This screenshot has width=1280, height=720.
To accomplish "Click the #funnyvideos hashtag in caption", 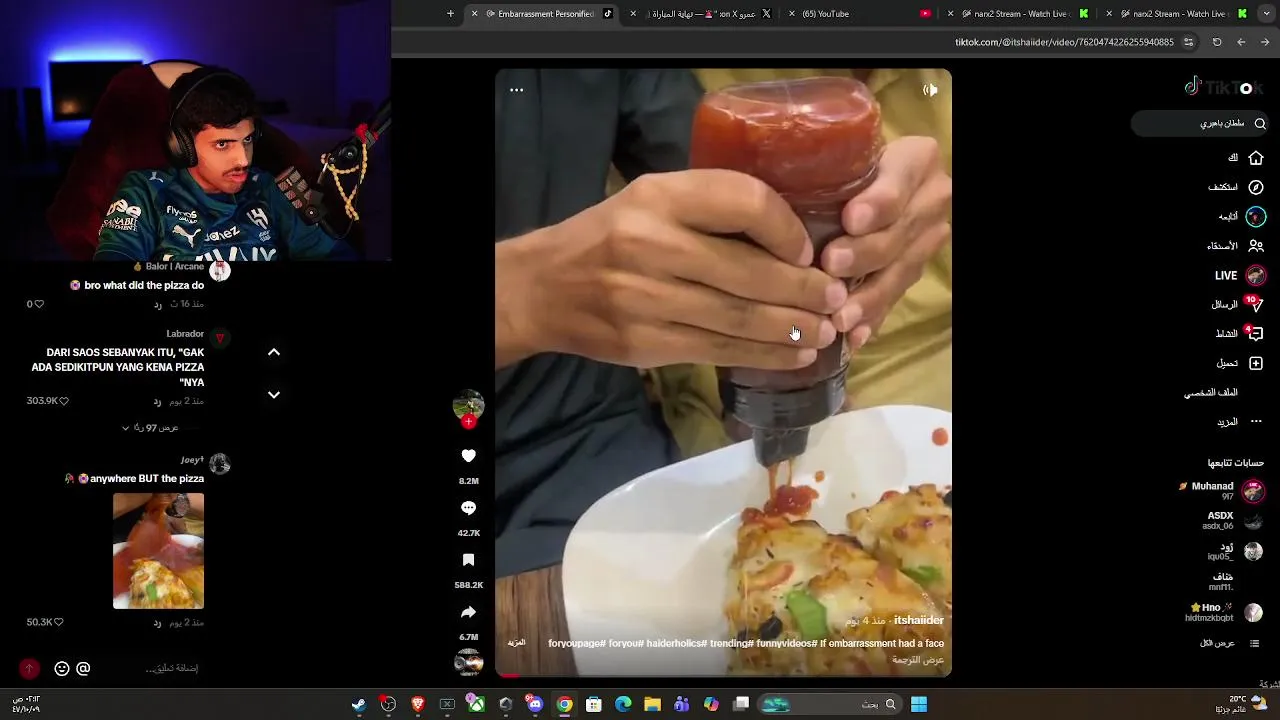I will 789,644.
